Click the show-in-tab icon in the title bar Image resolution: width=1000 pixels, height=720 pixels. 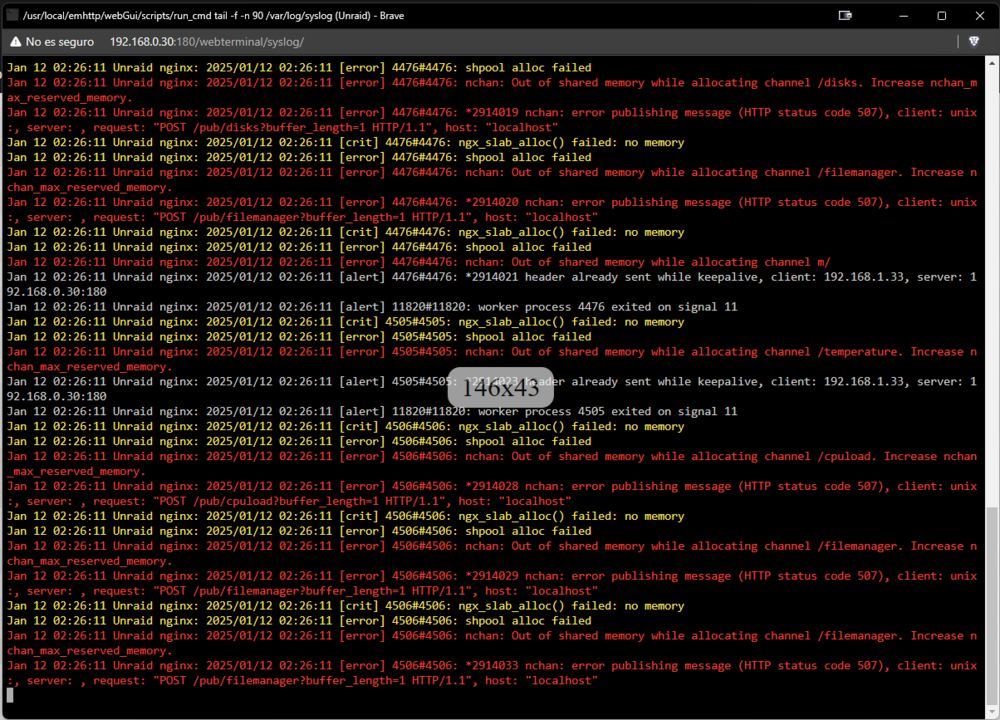[845, 15]
